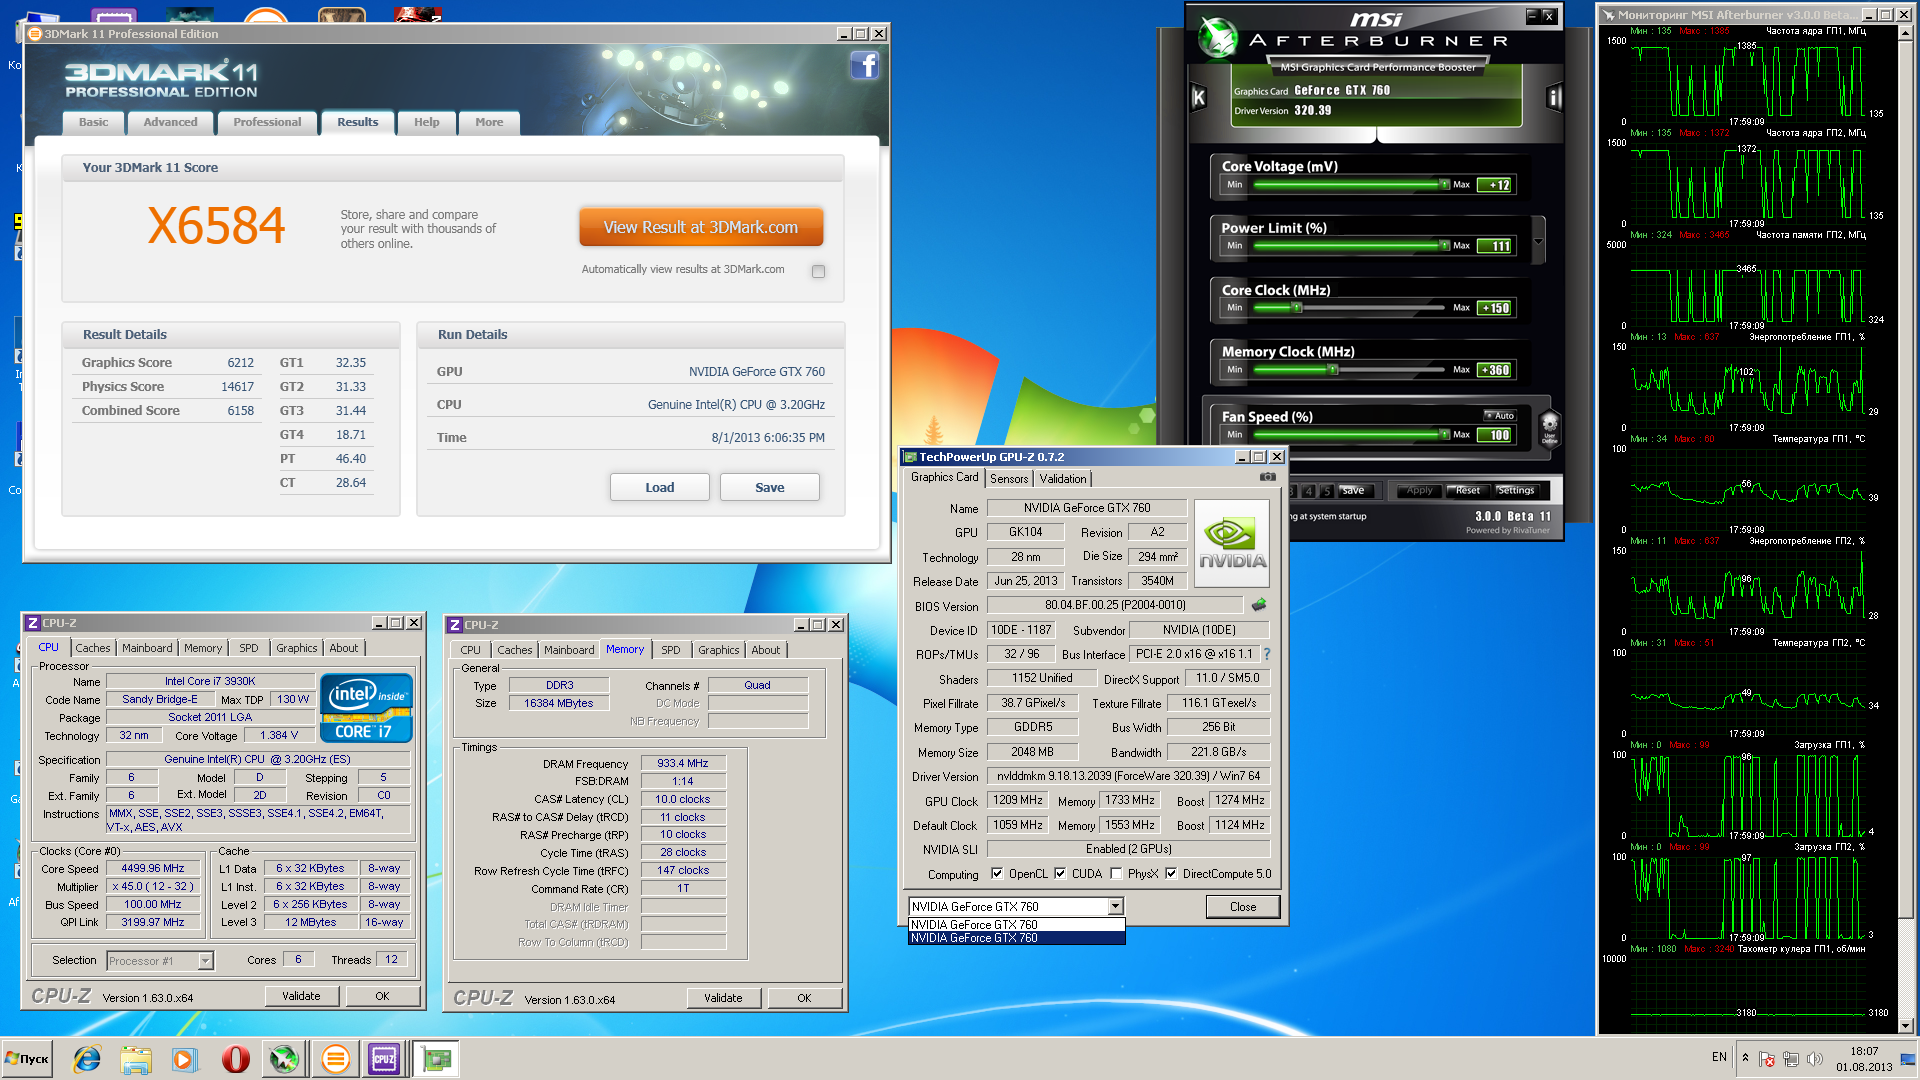Click the MSI Afterburner dragon logo
The height and width of the screenshot is (1080, 1920).
click(1218, 37)
